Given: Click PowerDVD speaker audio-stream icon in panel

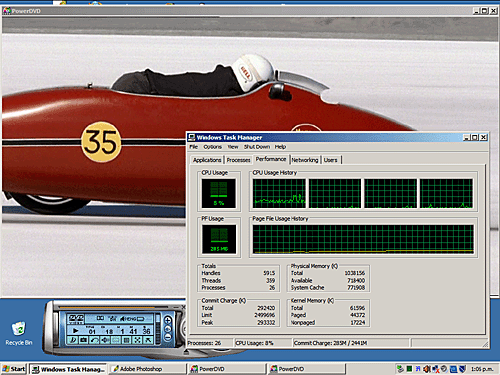Looking at the screenshot, I should point(105,340).
